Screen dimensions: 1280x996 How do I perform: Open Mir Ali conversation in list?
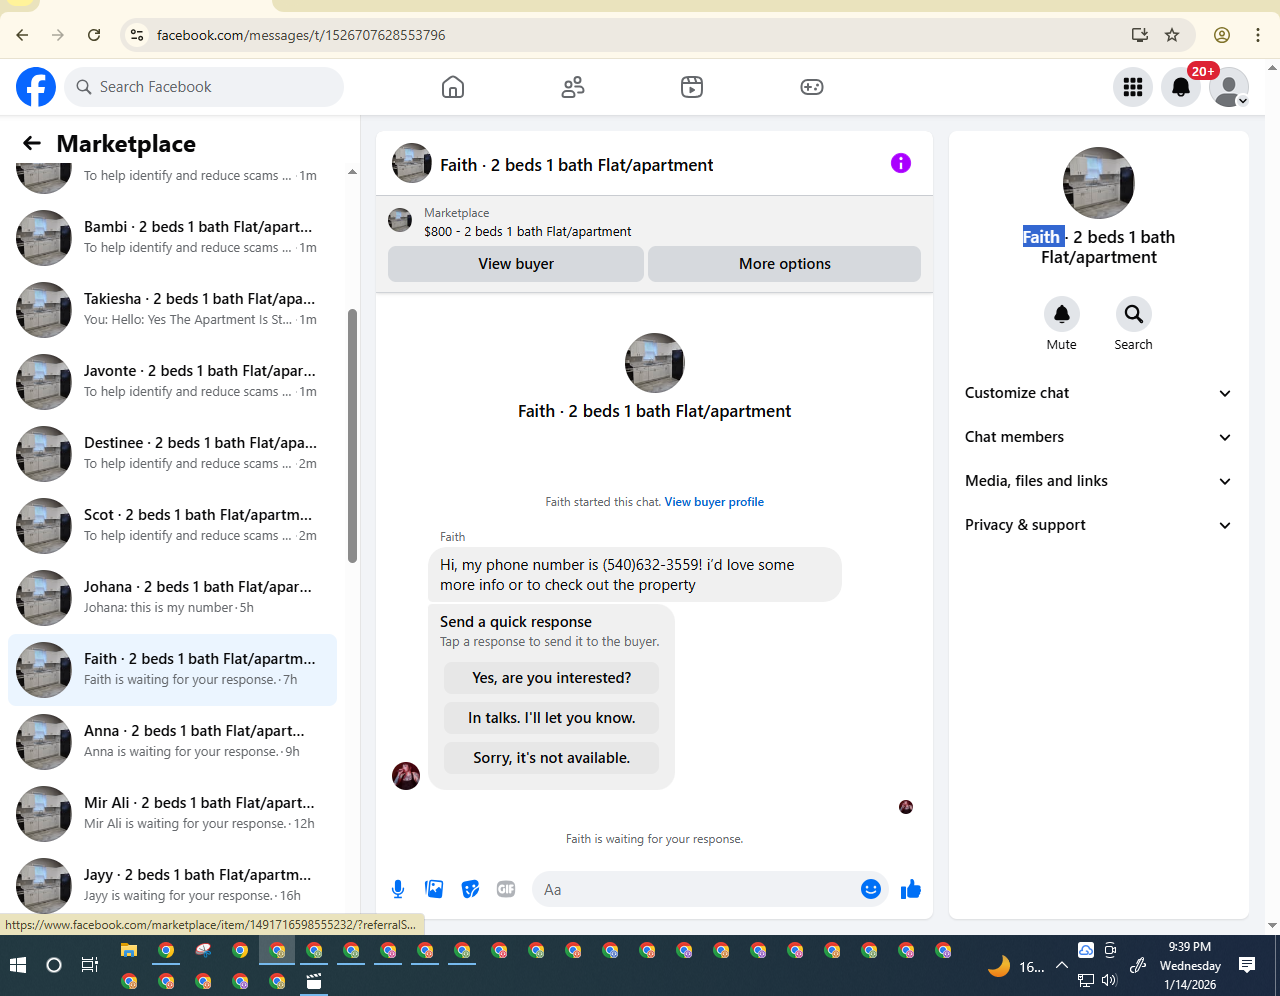pyautogui.click(x=172, y=814)
